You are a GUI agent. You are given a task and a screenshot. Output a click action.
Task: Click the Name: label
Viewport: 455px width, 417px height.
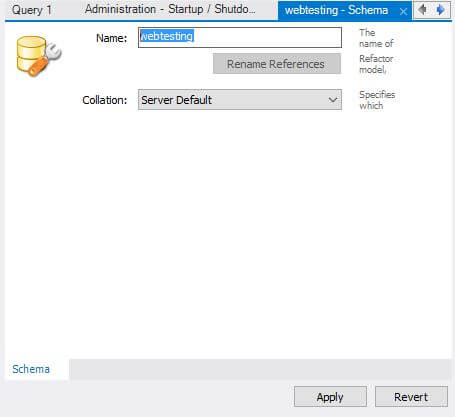coord(112,38)
